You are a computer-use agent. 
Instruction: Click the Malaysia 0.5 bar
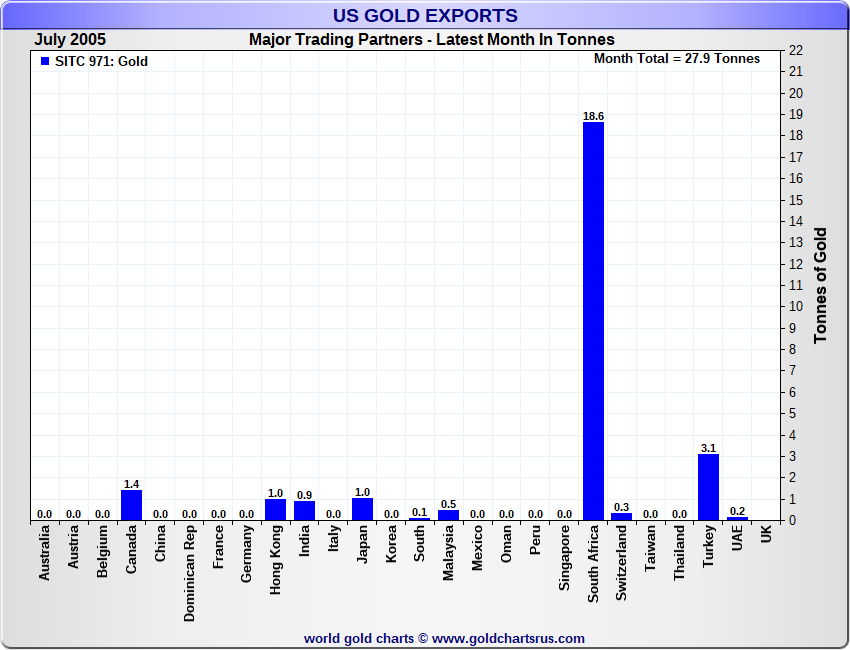coord(448,516)
